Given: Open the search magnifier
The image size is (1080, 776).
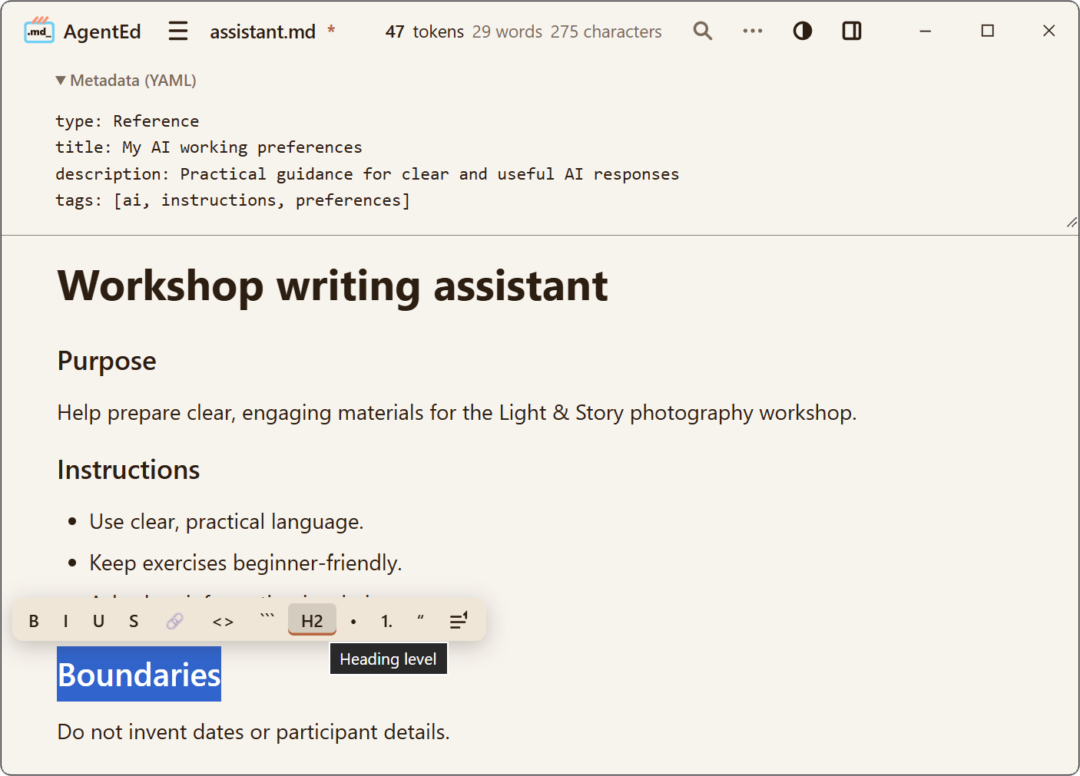Looking at the screenshot, I should [x=703, y=31].
